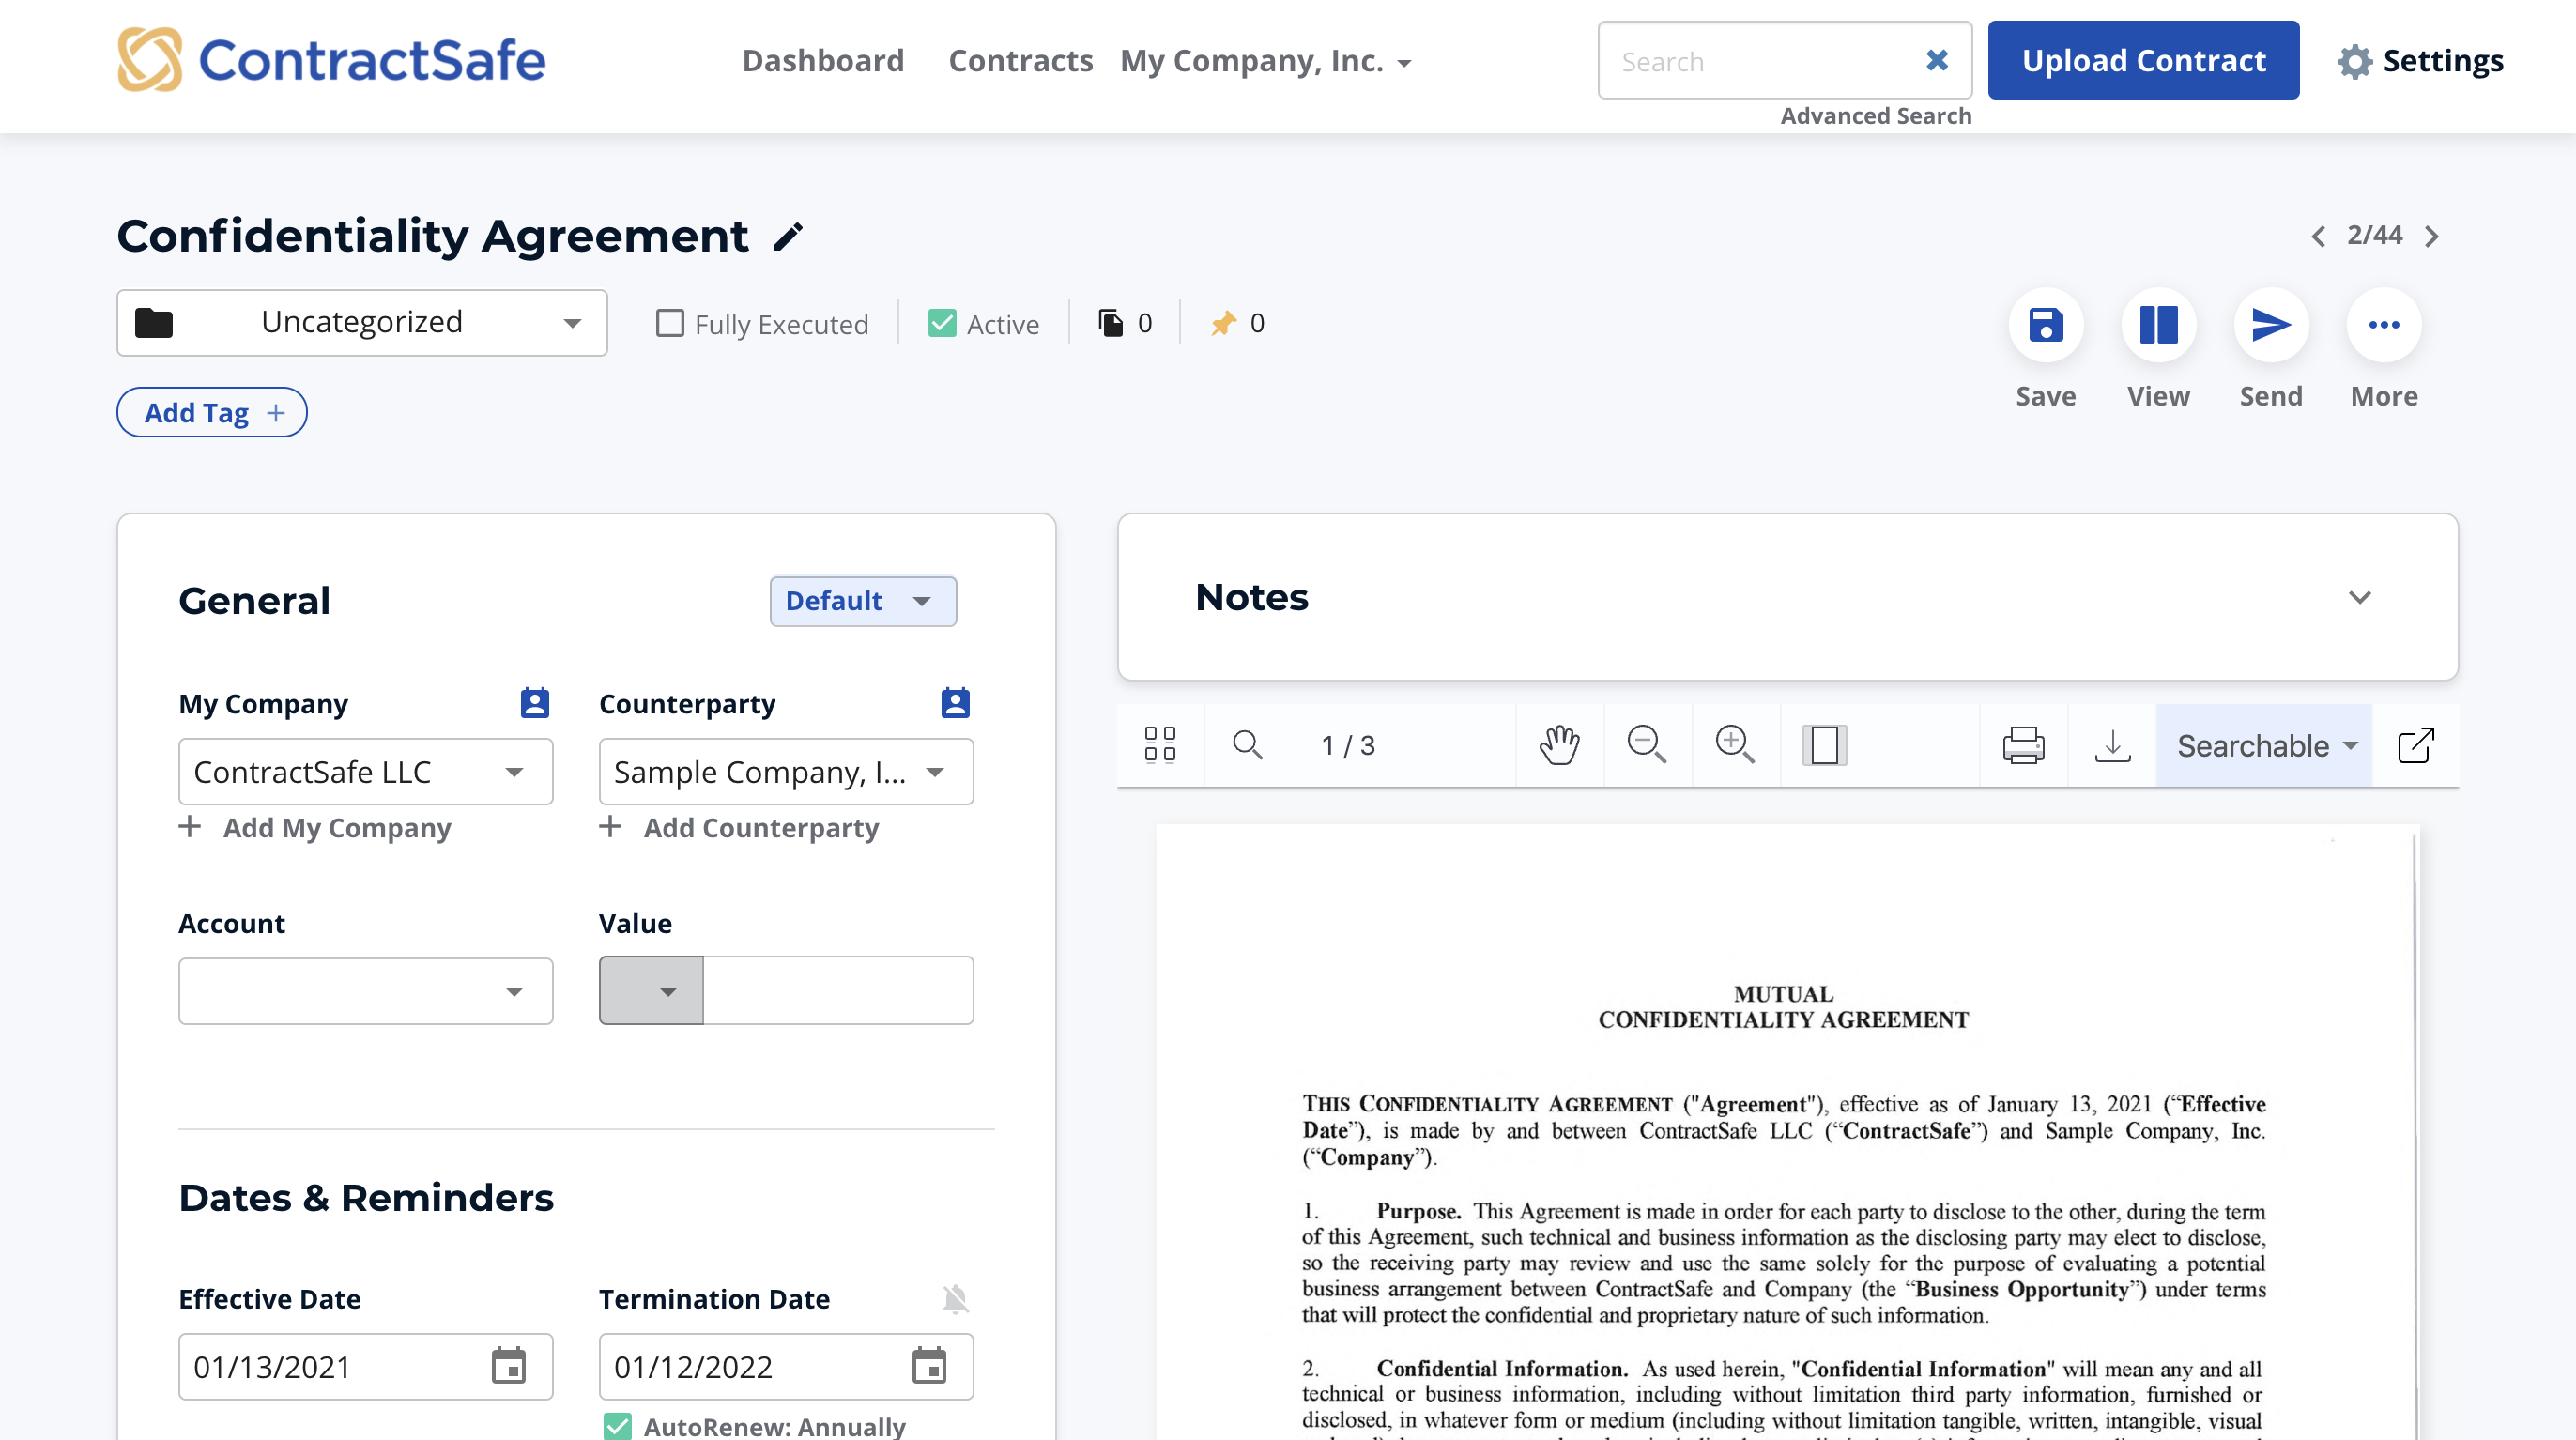Go to Dashboard
Image resolution: width=2576 pixels, height=1440 pixels.
pos(823,61)
